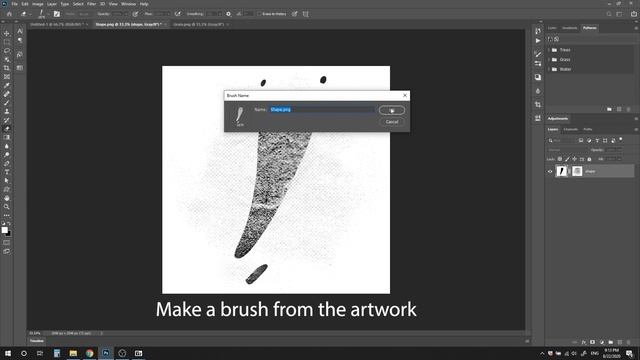Open File Explorer from the taskbar
Screen dimensions: 640x360
coord(73,353)
